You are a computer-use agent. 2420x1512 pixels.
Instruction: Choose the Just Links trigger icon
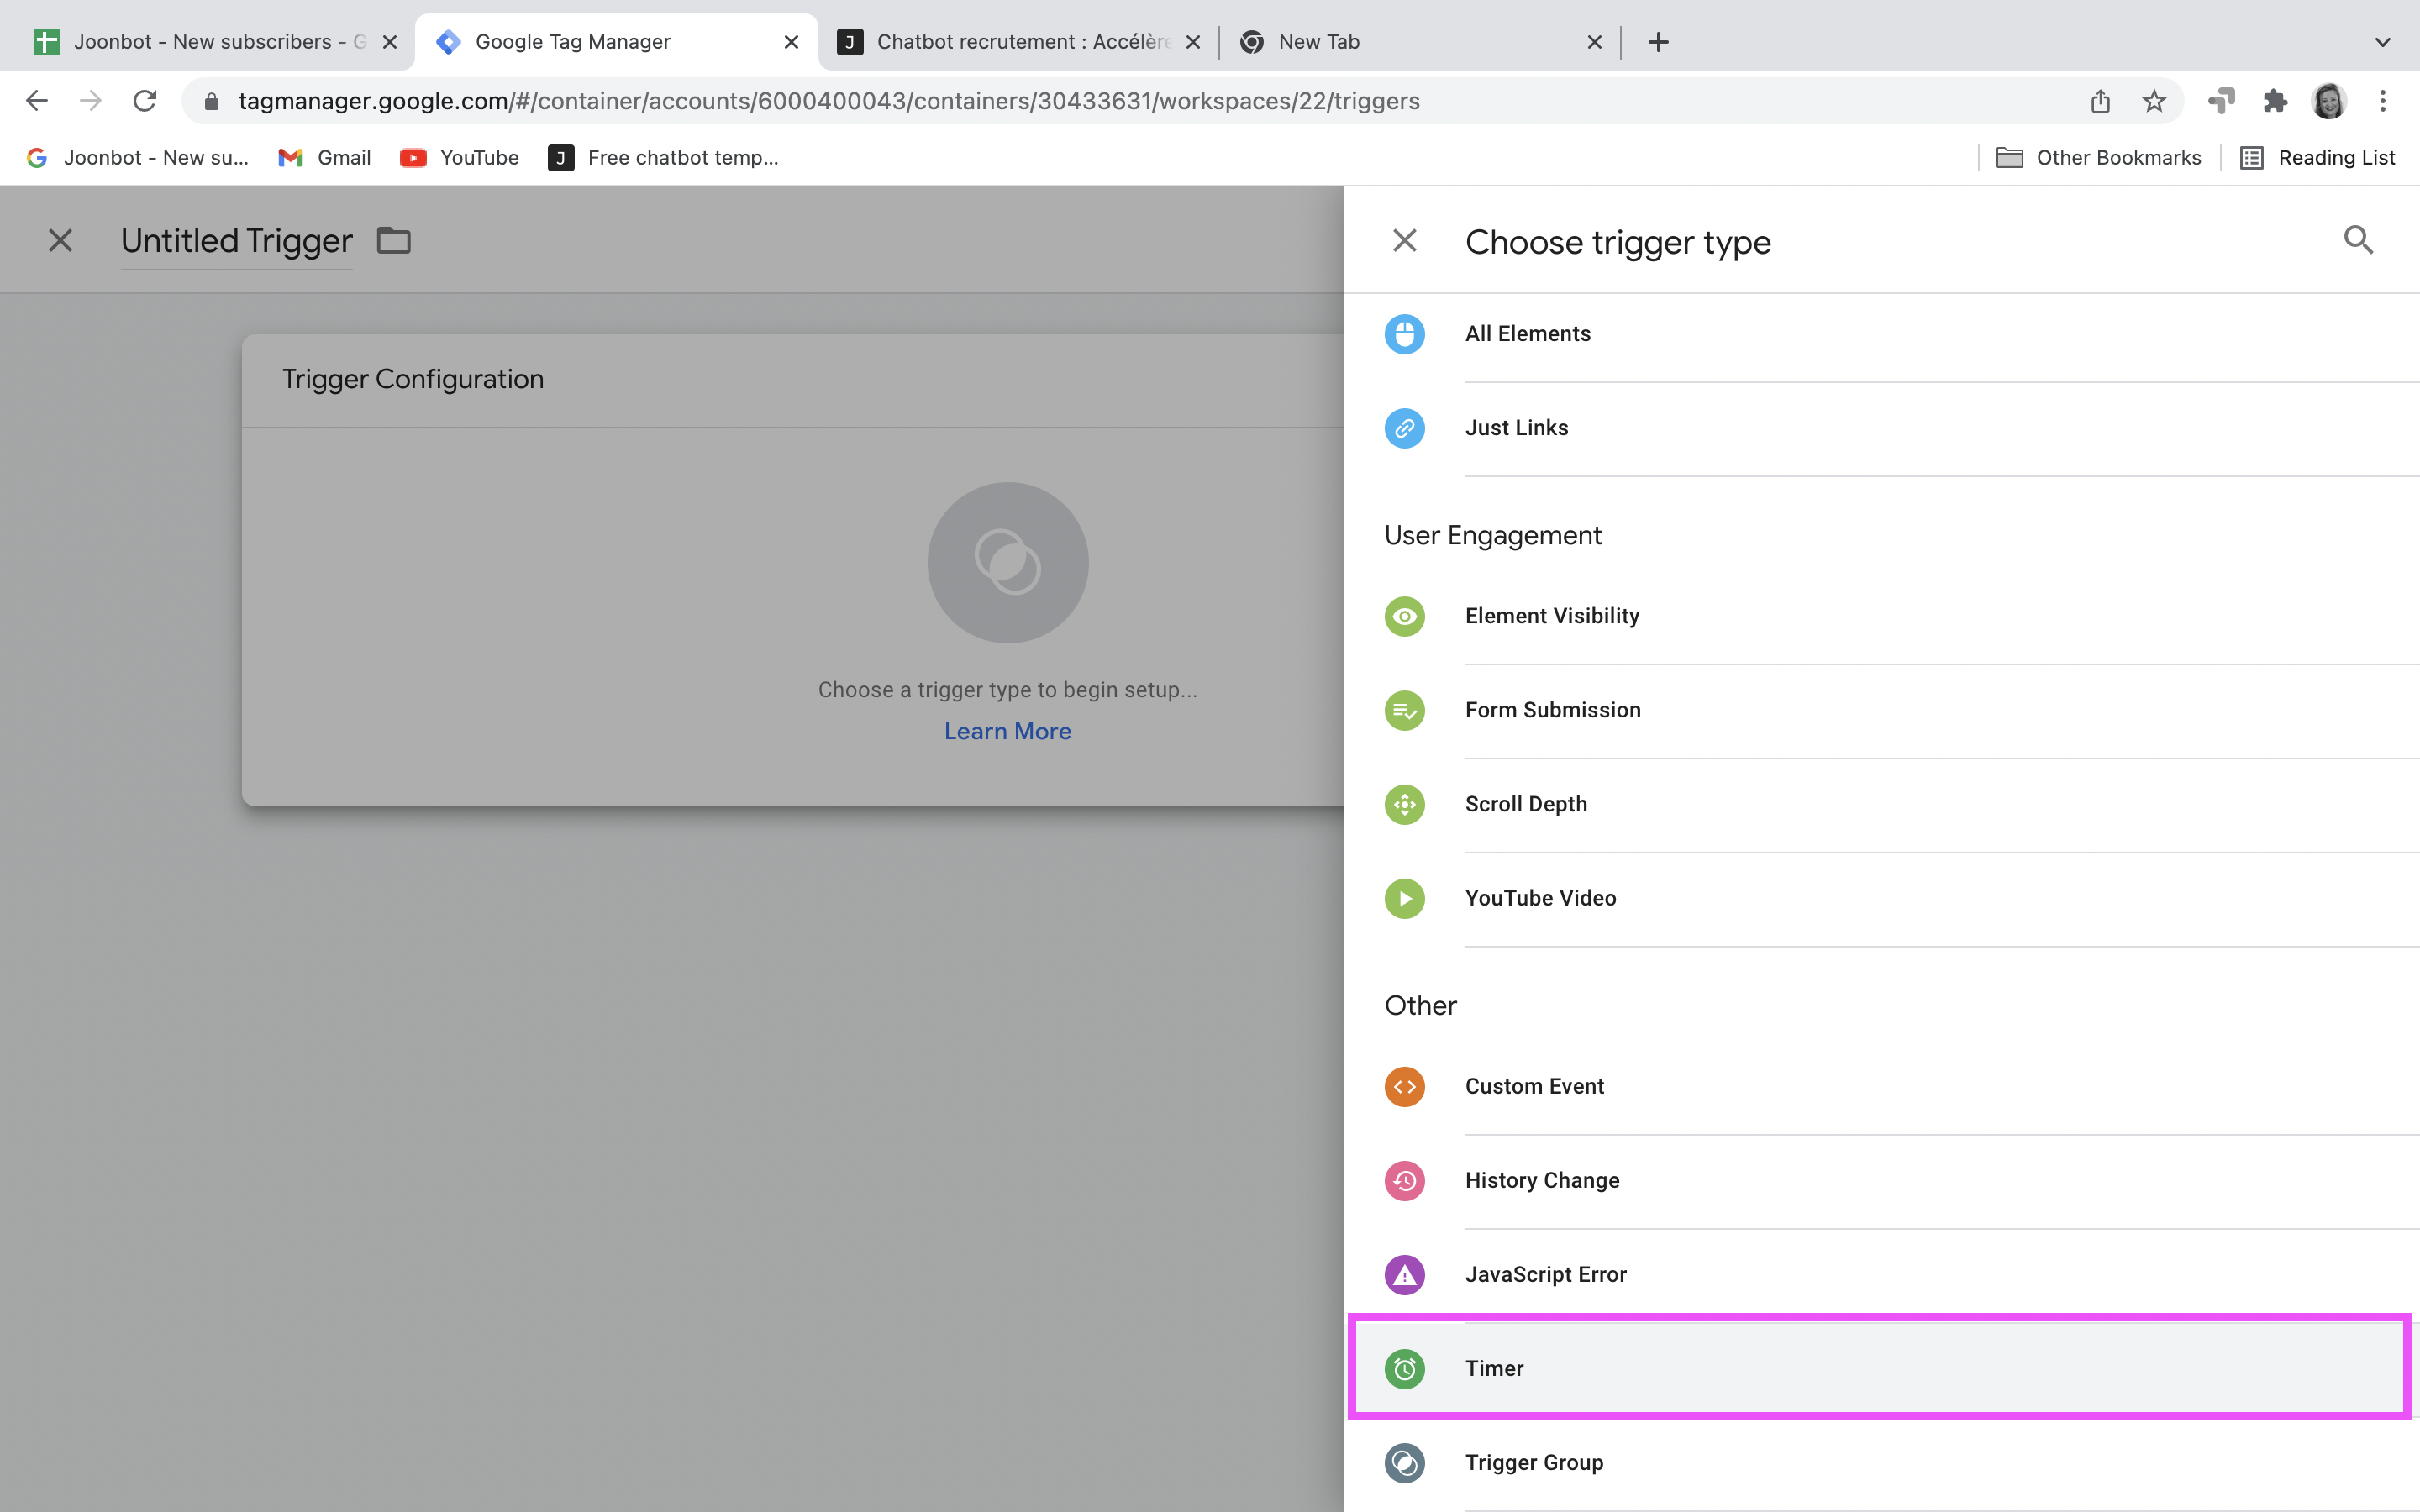[1404, 428]
